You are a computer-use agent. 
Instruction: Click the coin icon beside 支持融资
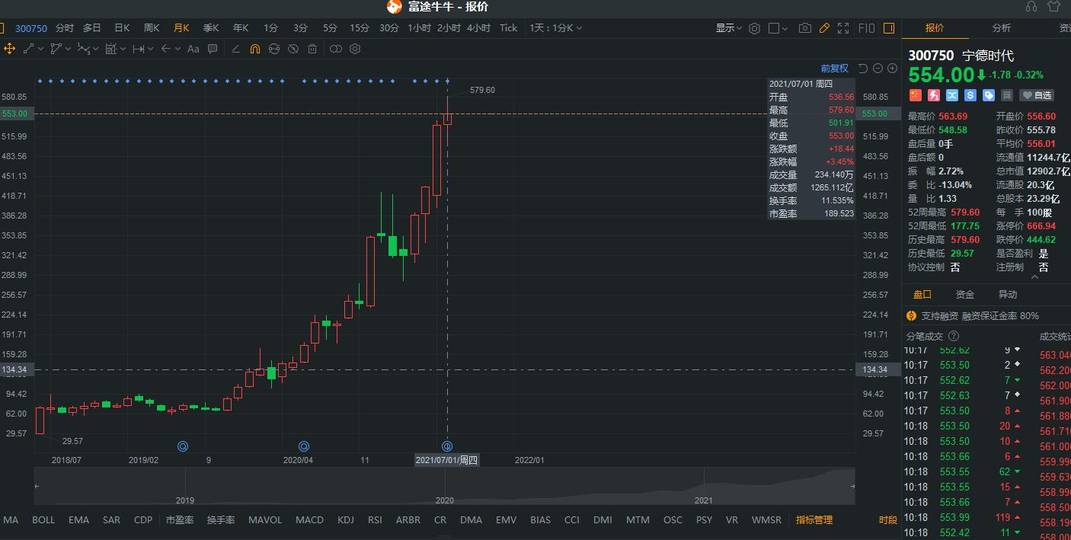[x=910, y=315]
